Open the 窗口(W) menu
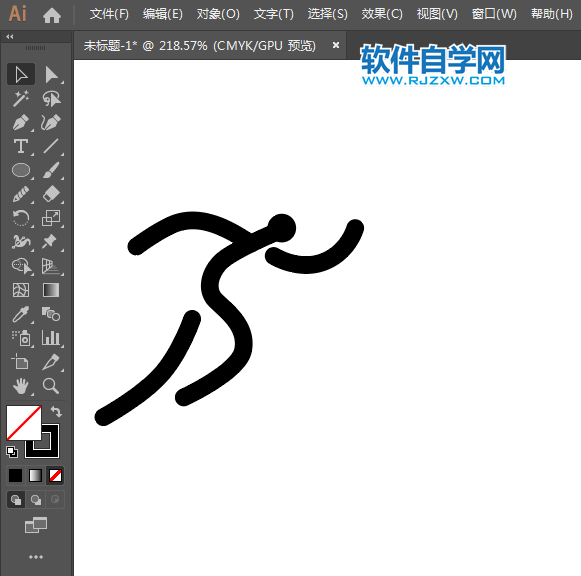Viewport: 581px width, 576px height. [x=494, y=14]
